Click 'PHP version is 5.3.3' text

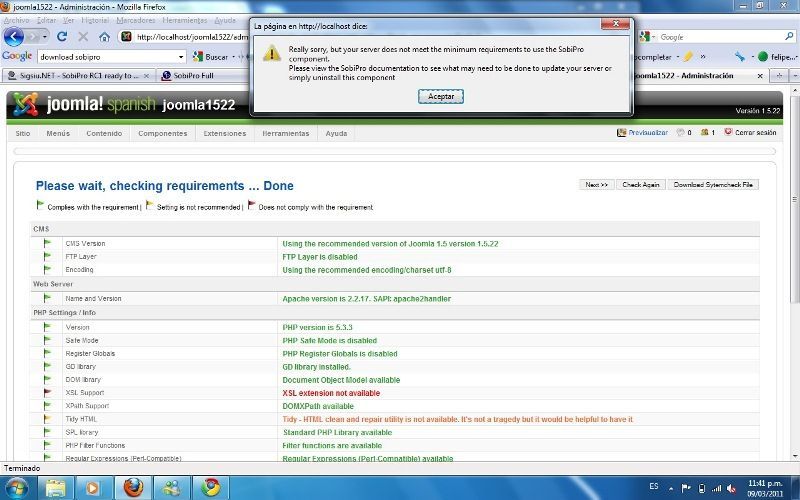pyautogui.click(x=317, y=328)
